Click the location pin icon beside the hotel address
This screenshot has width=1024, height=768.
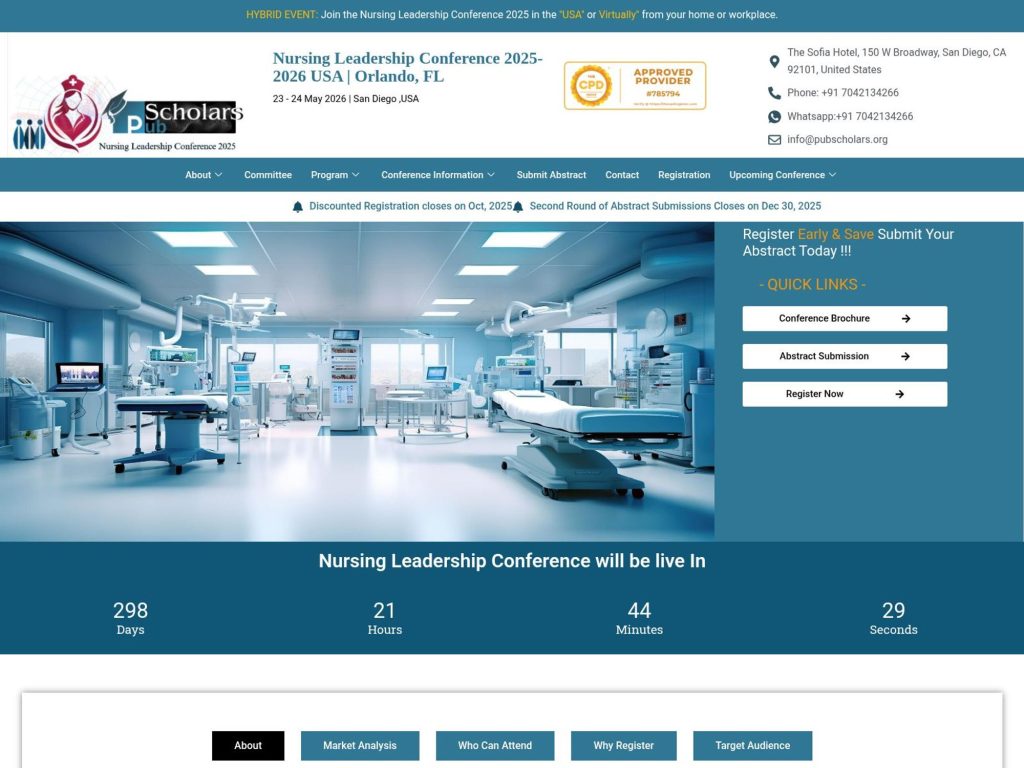775,61
